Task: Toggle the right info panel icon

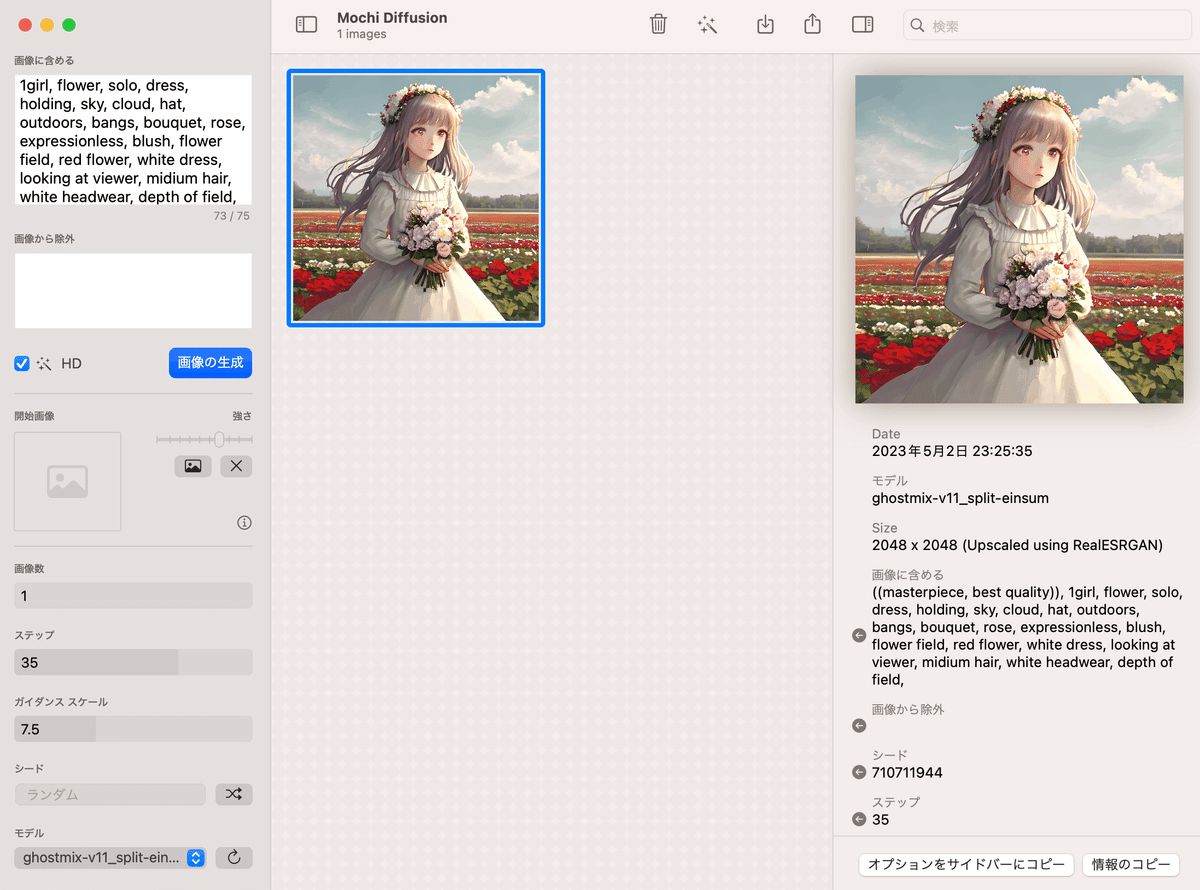Action: (x=863, y=25)
